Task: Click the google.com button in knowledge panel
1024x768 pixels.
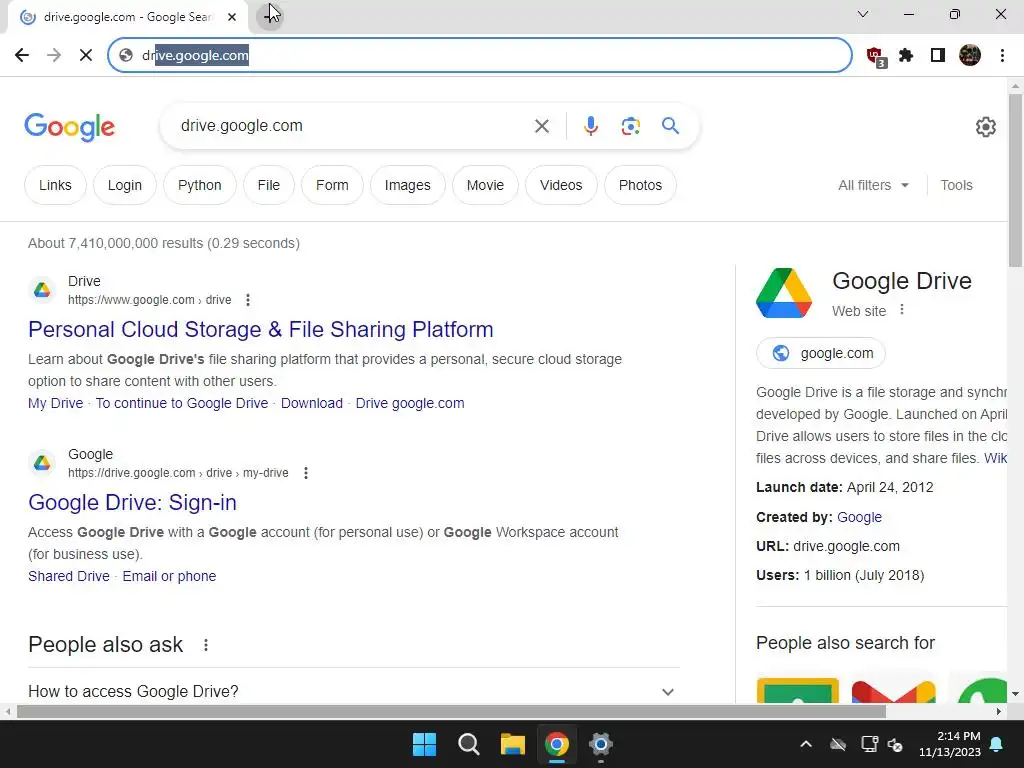Action: click(821, 353)
